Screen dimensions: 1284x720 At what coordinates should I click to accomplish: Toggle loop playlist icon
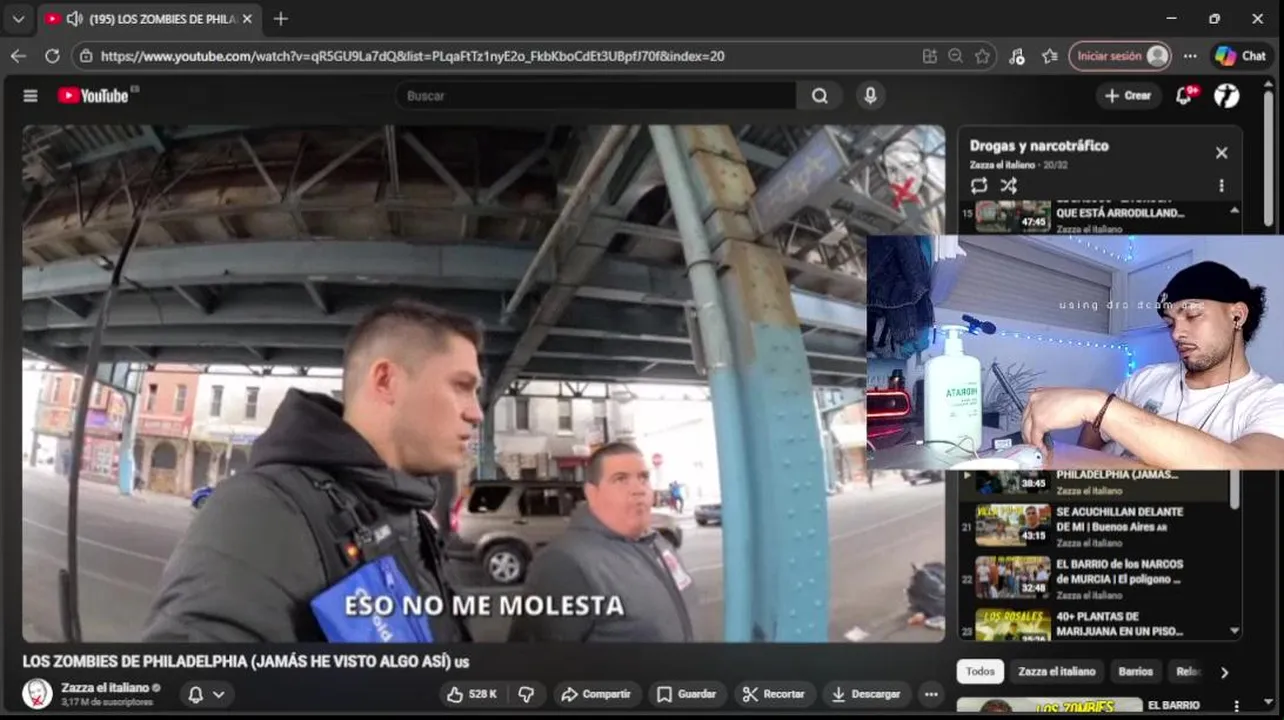pos(979,185)
